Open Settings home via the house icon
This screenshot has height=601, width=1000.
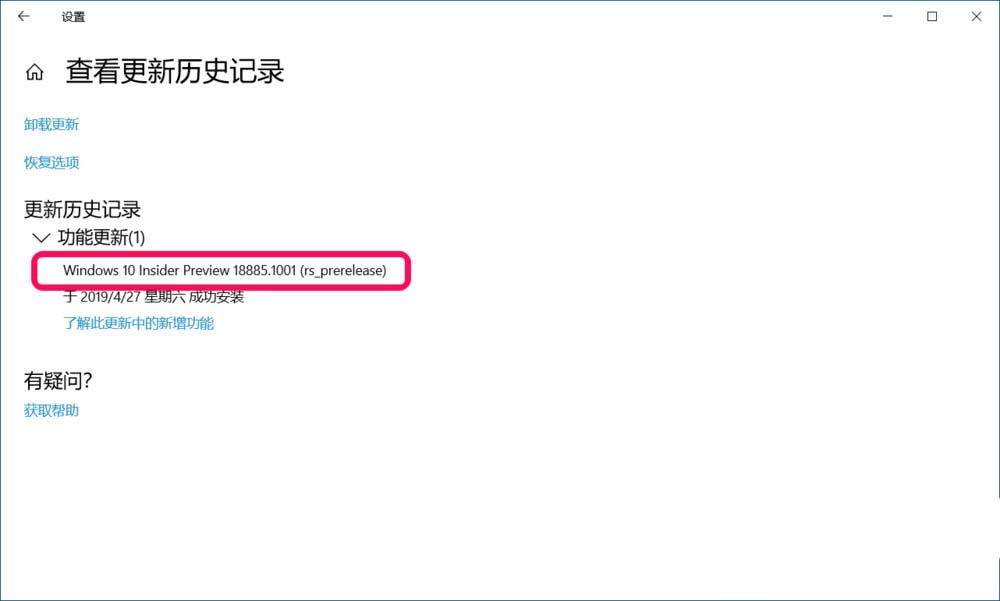[34, 72]
